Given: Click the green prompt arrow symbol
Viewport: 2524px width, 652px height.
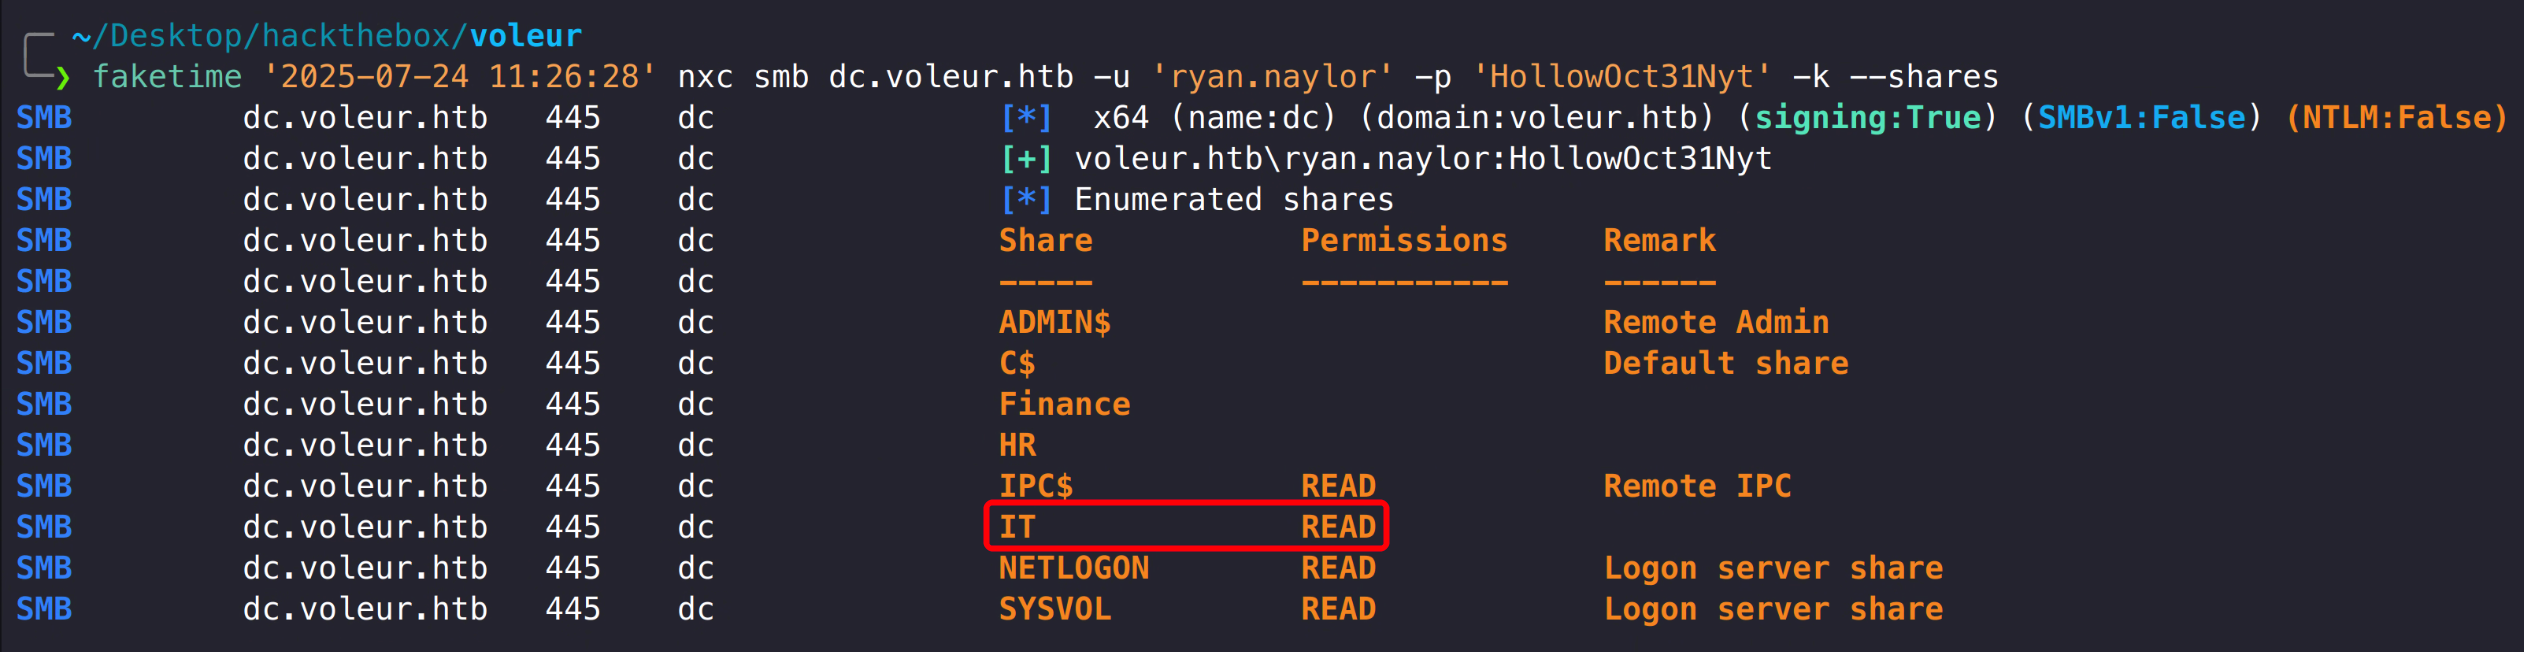Looking at the screenshot, I should click(63, 78).
